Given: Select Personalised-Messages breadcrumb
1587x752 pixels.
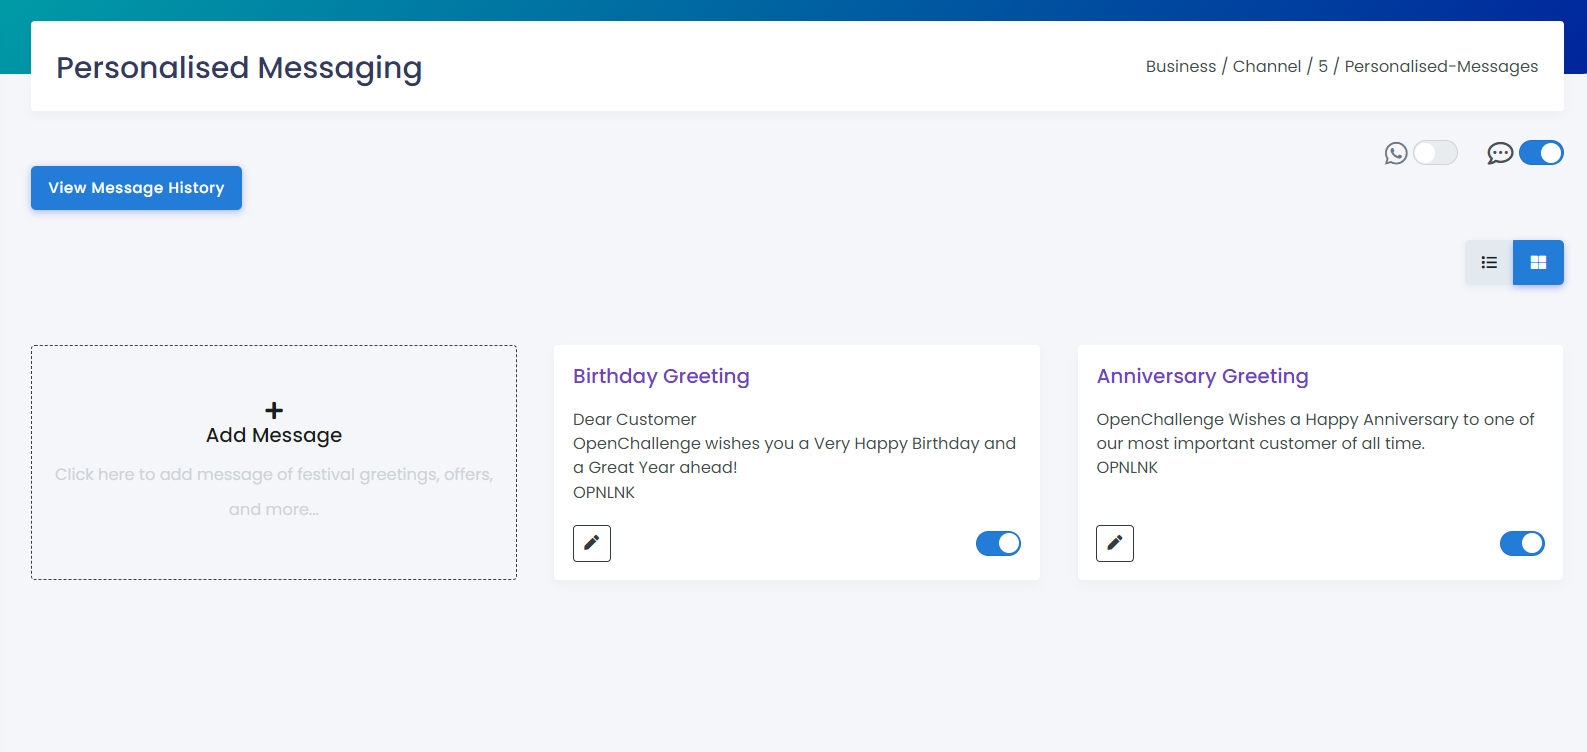Looking at the screenshot, I should click(1441, 66).
